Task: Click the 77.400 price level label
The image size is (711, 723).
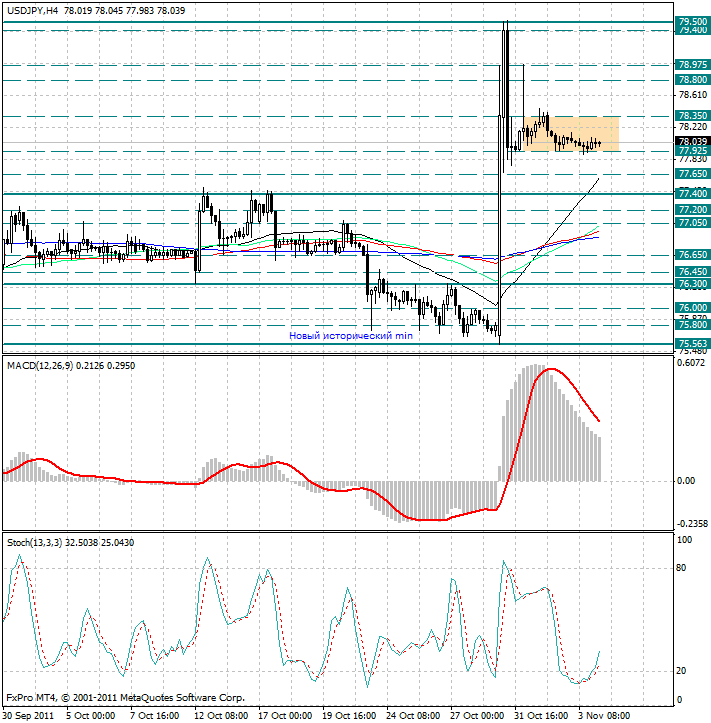Action: click(693, 194)
